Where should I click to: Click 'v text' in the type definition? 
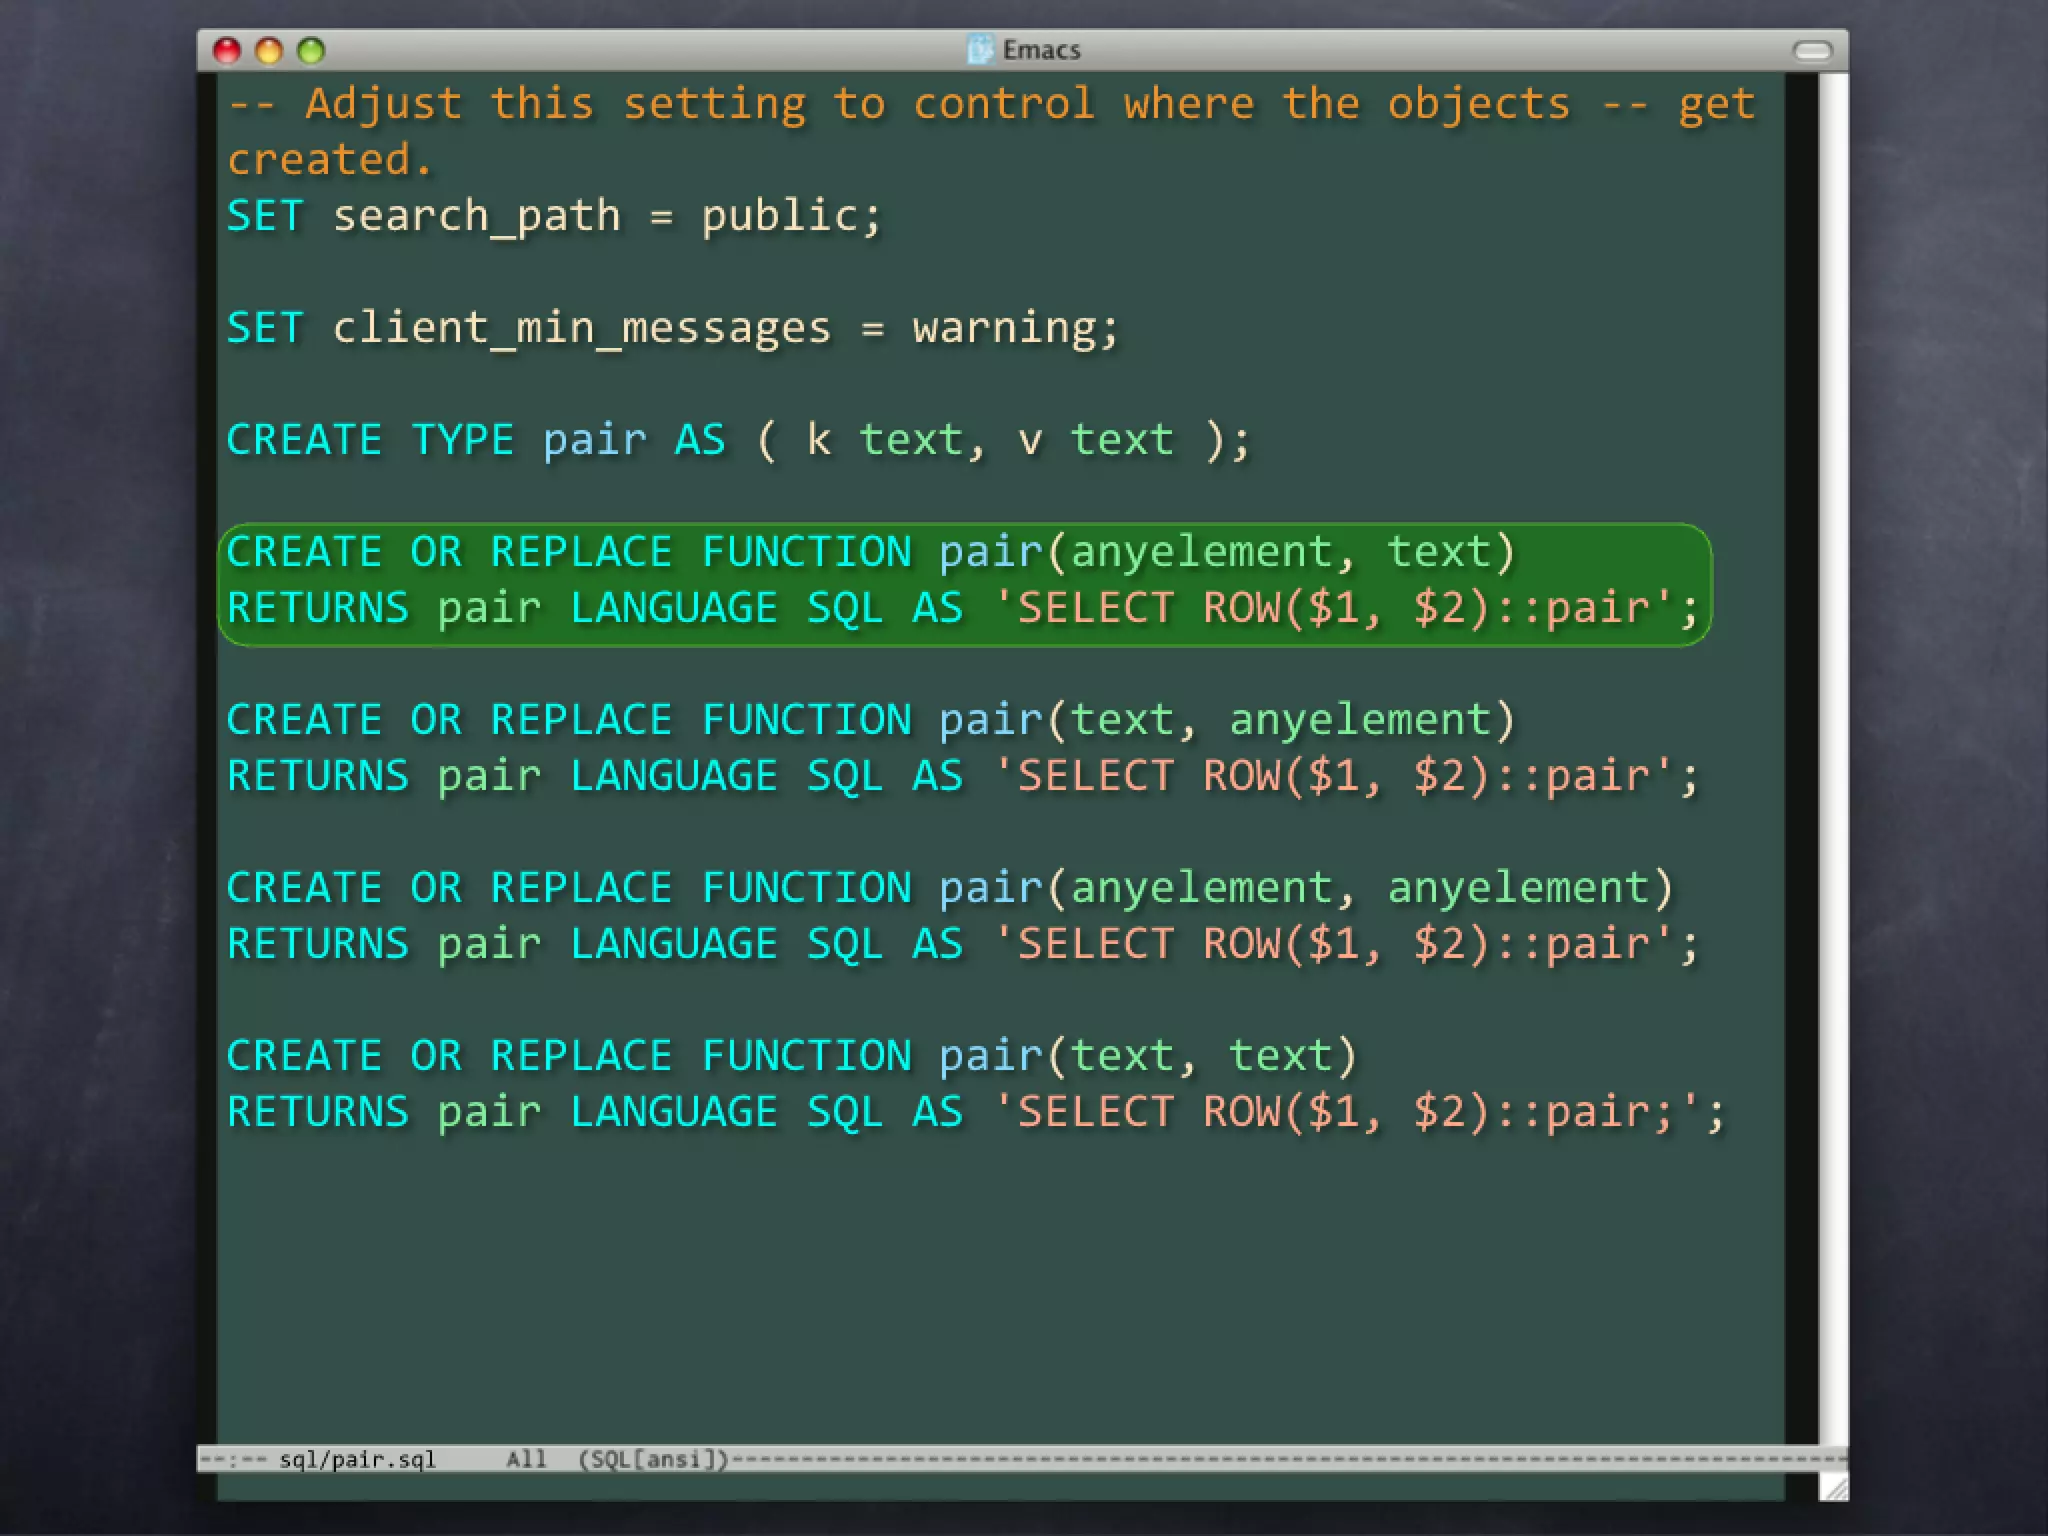click(1096, 440)
